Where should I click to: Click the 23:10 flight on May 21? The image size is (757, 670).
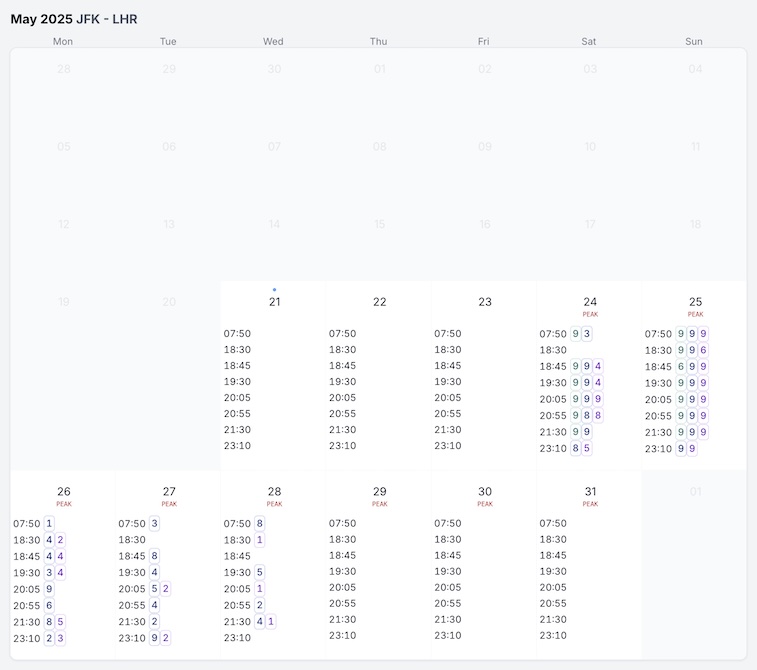click(237, 446)
